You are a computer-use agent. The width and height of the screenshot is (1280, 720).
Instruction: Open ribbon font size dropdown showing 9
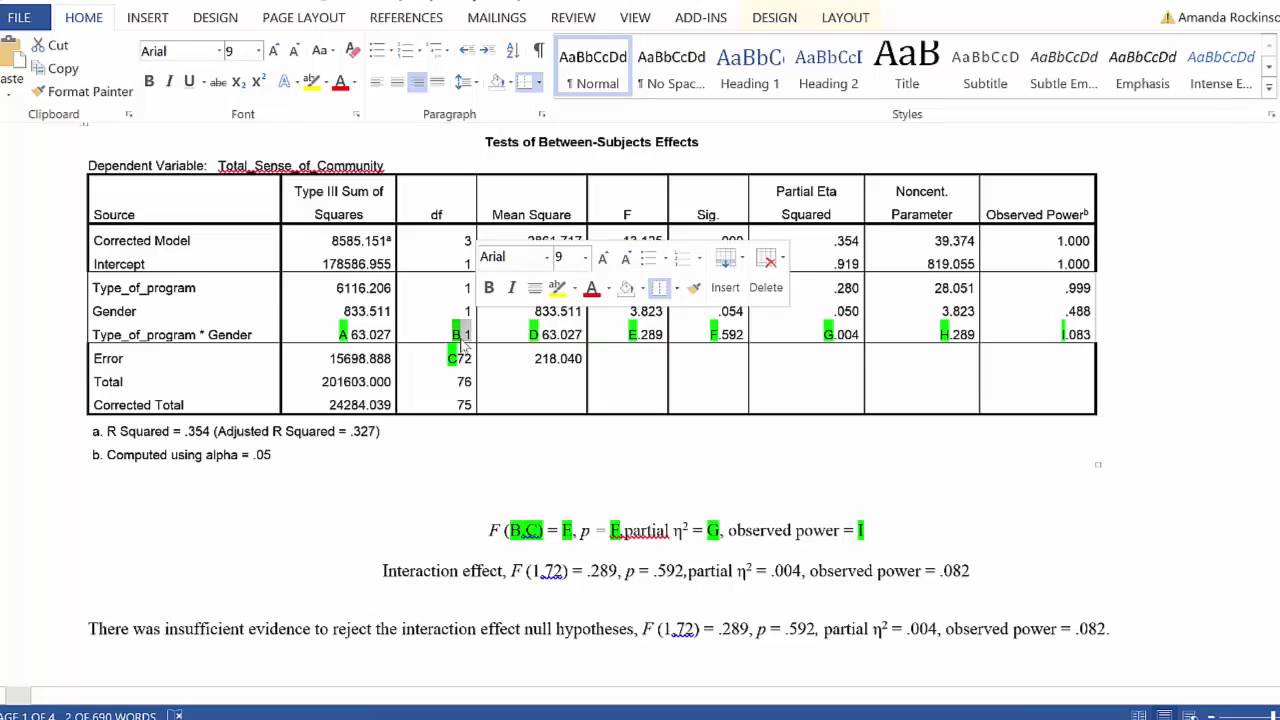point(258,51)
